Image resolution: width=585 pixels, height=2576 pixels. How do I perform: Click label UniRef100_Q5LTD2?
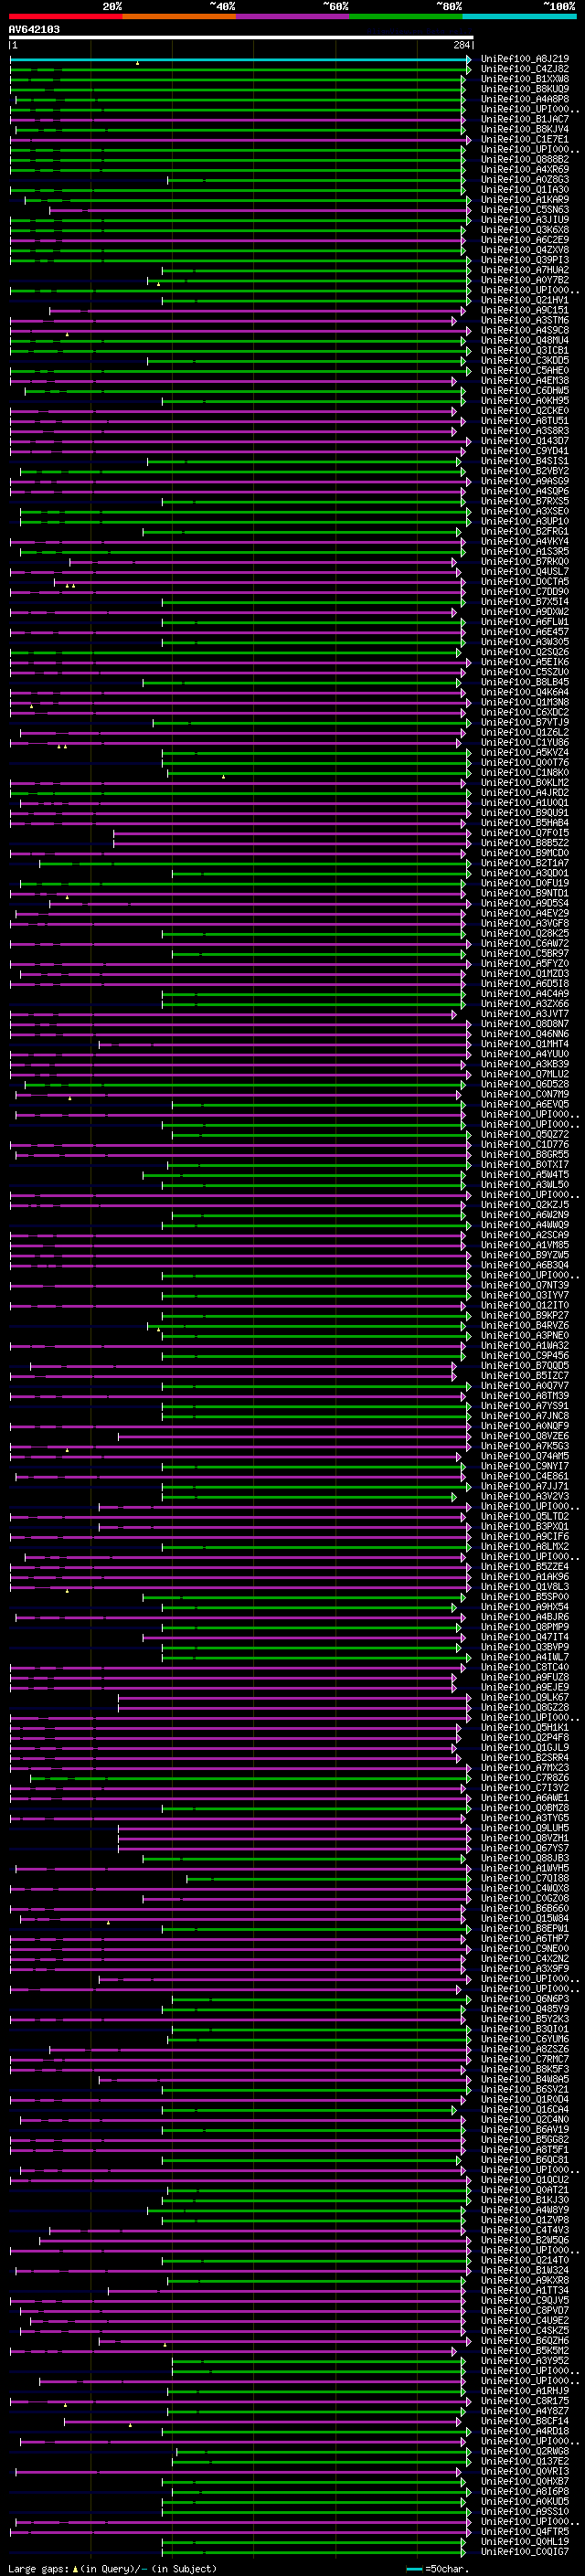(x=525, y=1516)
